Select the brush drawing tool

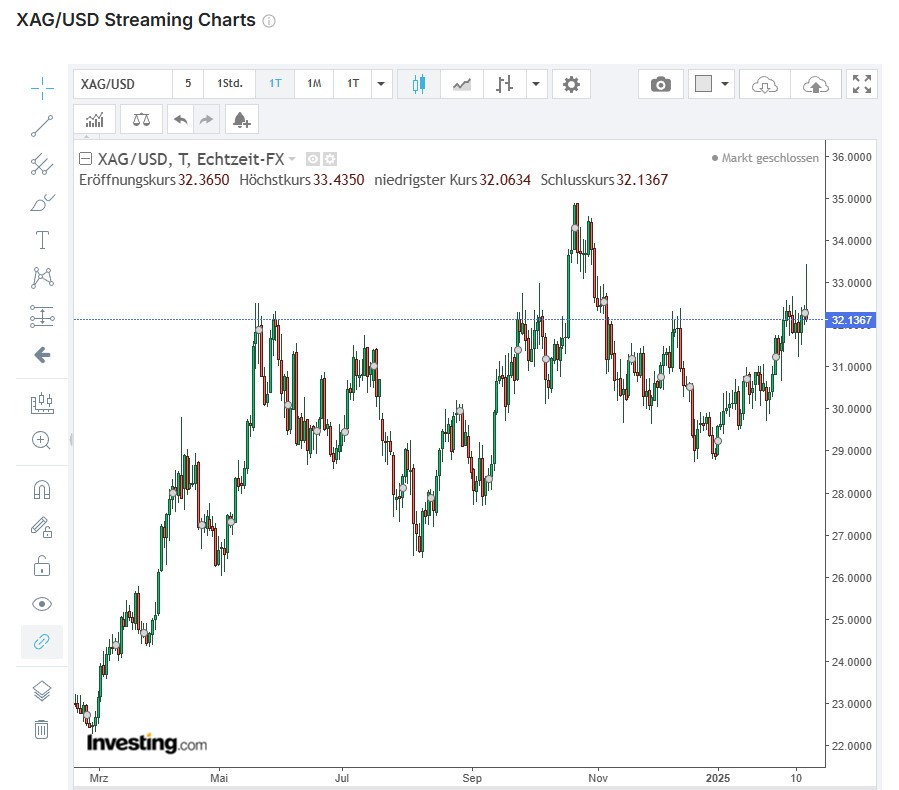(x=42, y=202)
